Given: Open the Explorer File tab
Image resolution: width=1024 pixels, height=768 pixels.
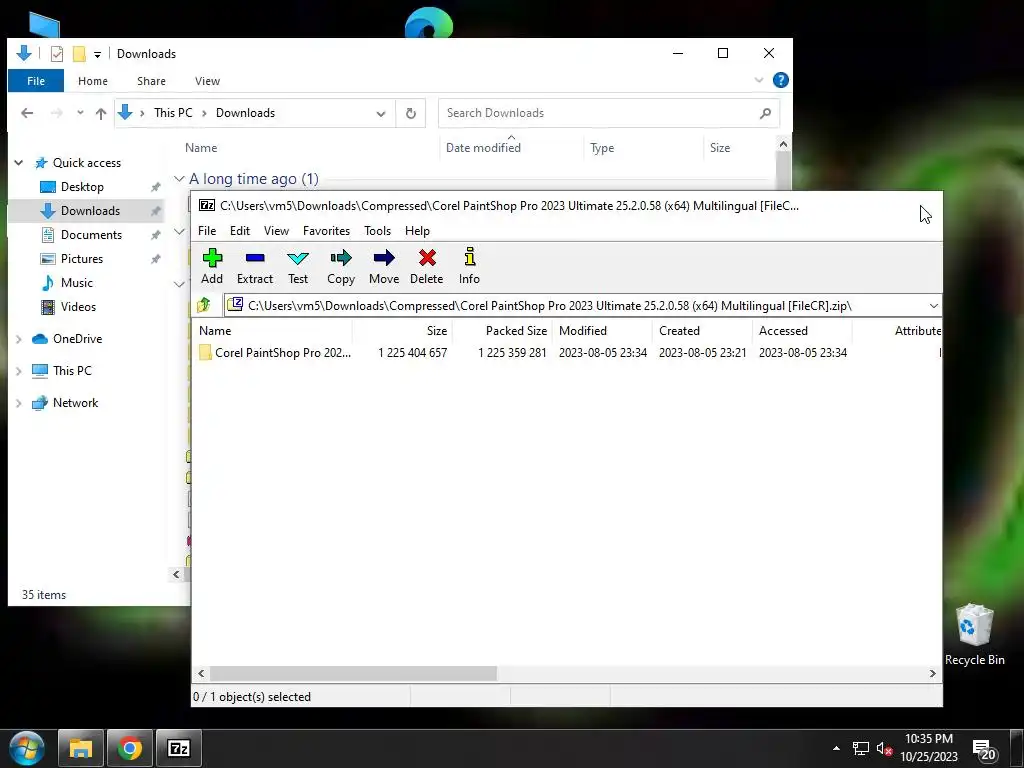Looking at the screenshot, I should [36, 81].
